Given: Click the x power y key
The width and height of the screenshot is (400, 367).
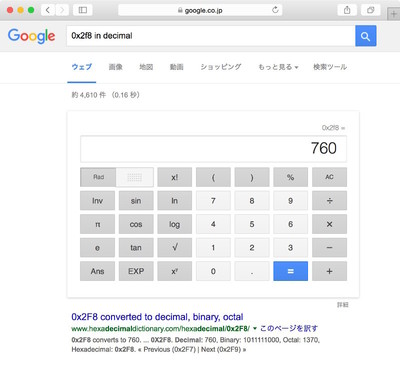Looking at the screenshot, I should (175, 271).
